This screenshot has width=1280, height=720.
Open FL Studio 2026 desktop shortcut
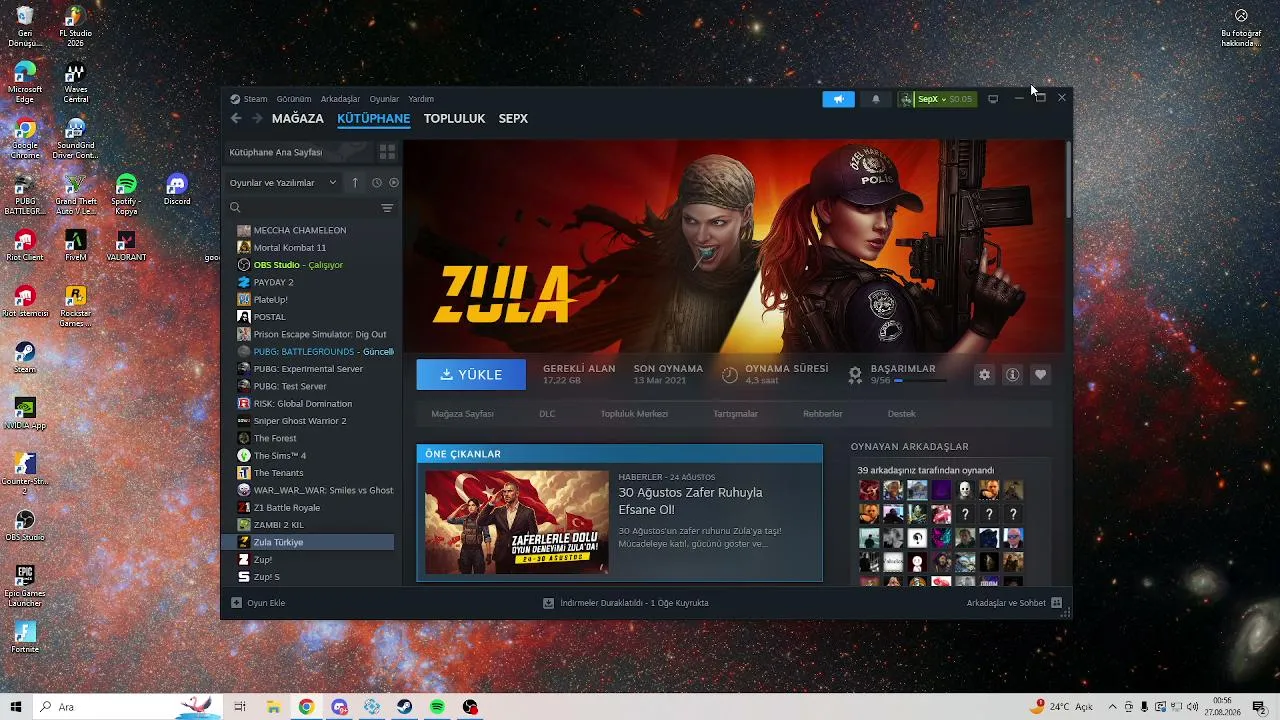(75, 27)
